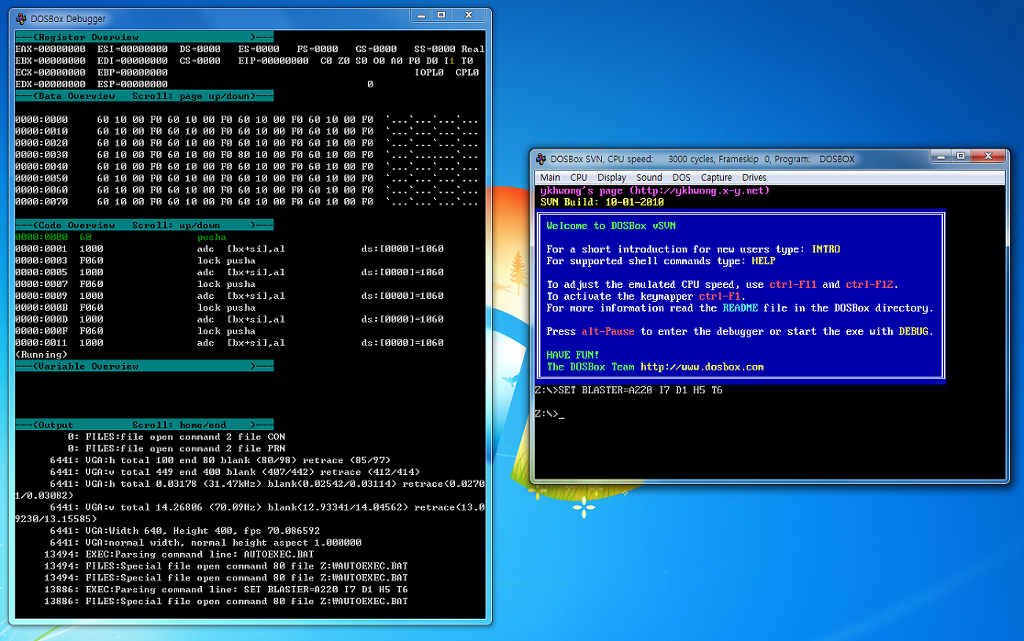Open the Capture menu
This screenshot has width=1024, height=641.
pos(716,177)
